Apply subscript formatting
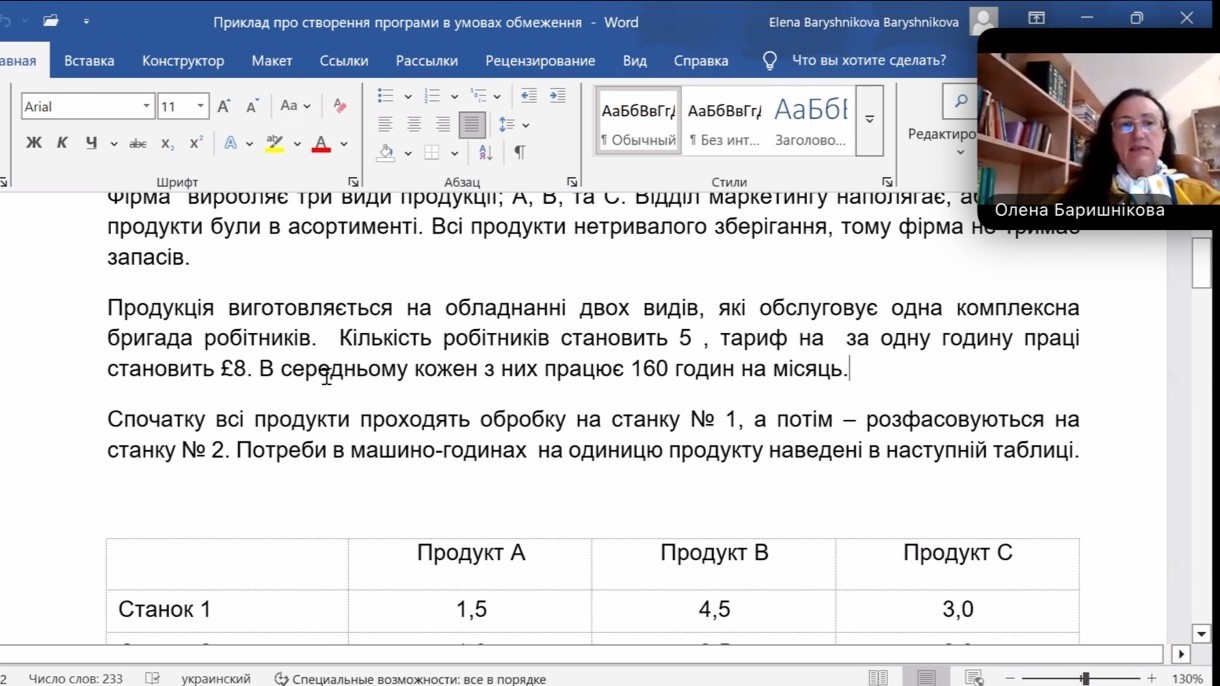The image size is (1220, 686). pyautogui.click(x=167, y=143)
